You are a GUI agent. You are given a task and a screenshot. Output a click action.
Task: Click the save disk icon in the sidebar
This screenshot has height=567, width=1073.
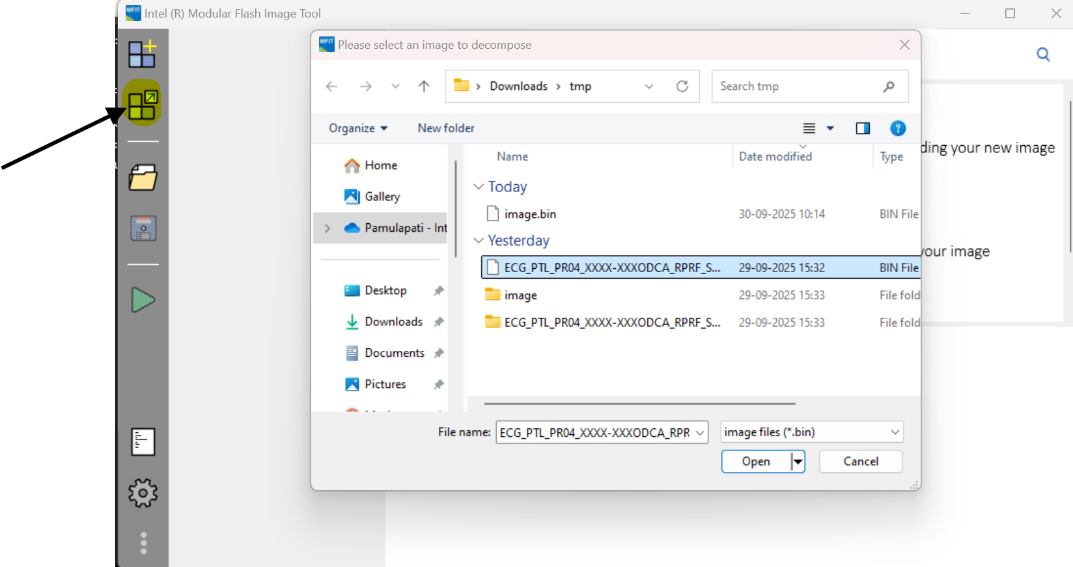(143, 229)
